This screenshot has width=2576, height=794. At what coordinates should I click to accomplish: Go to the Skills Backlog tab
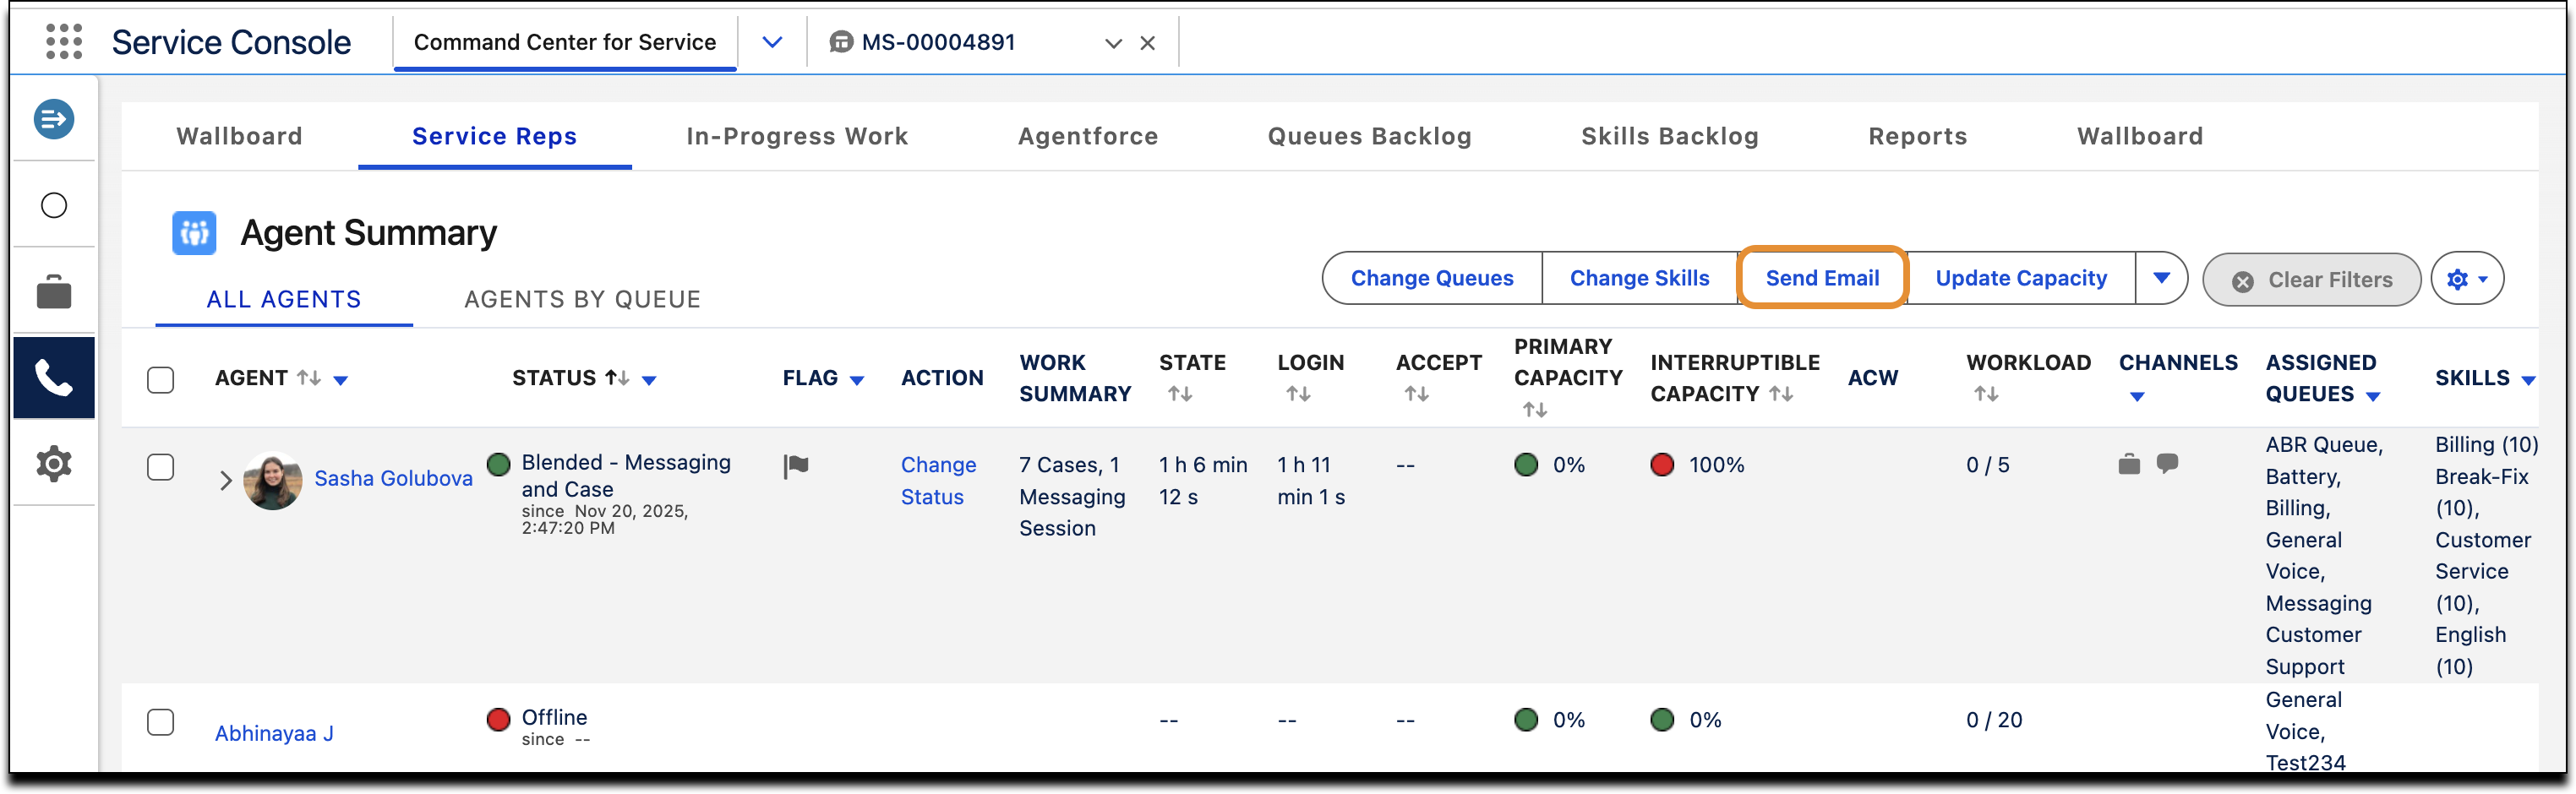coord(1670,136)
